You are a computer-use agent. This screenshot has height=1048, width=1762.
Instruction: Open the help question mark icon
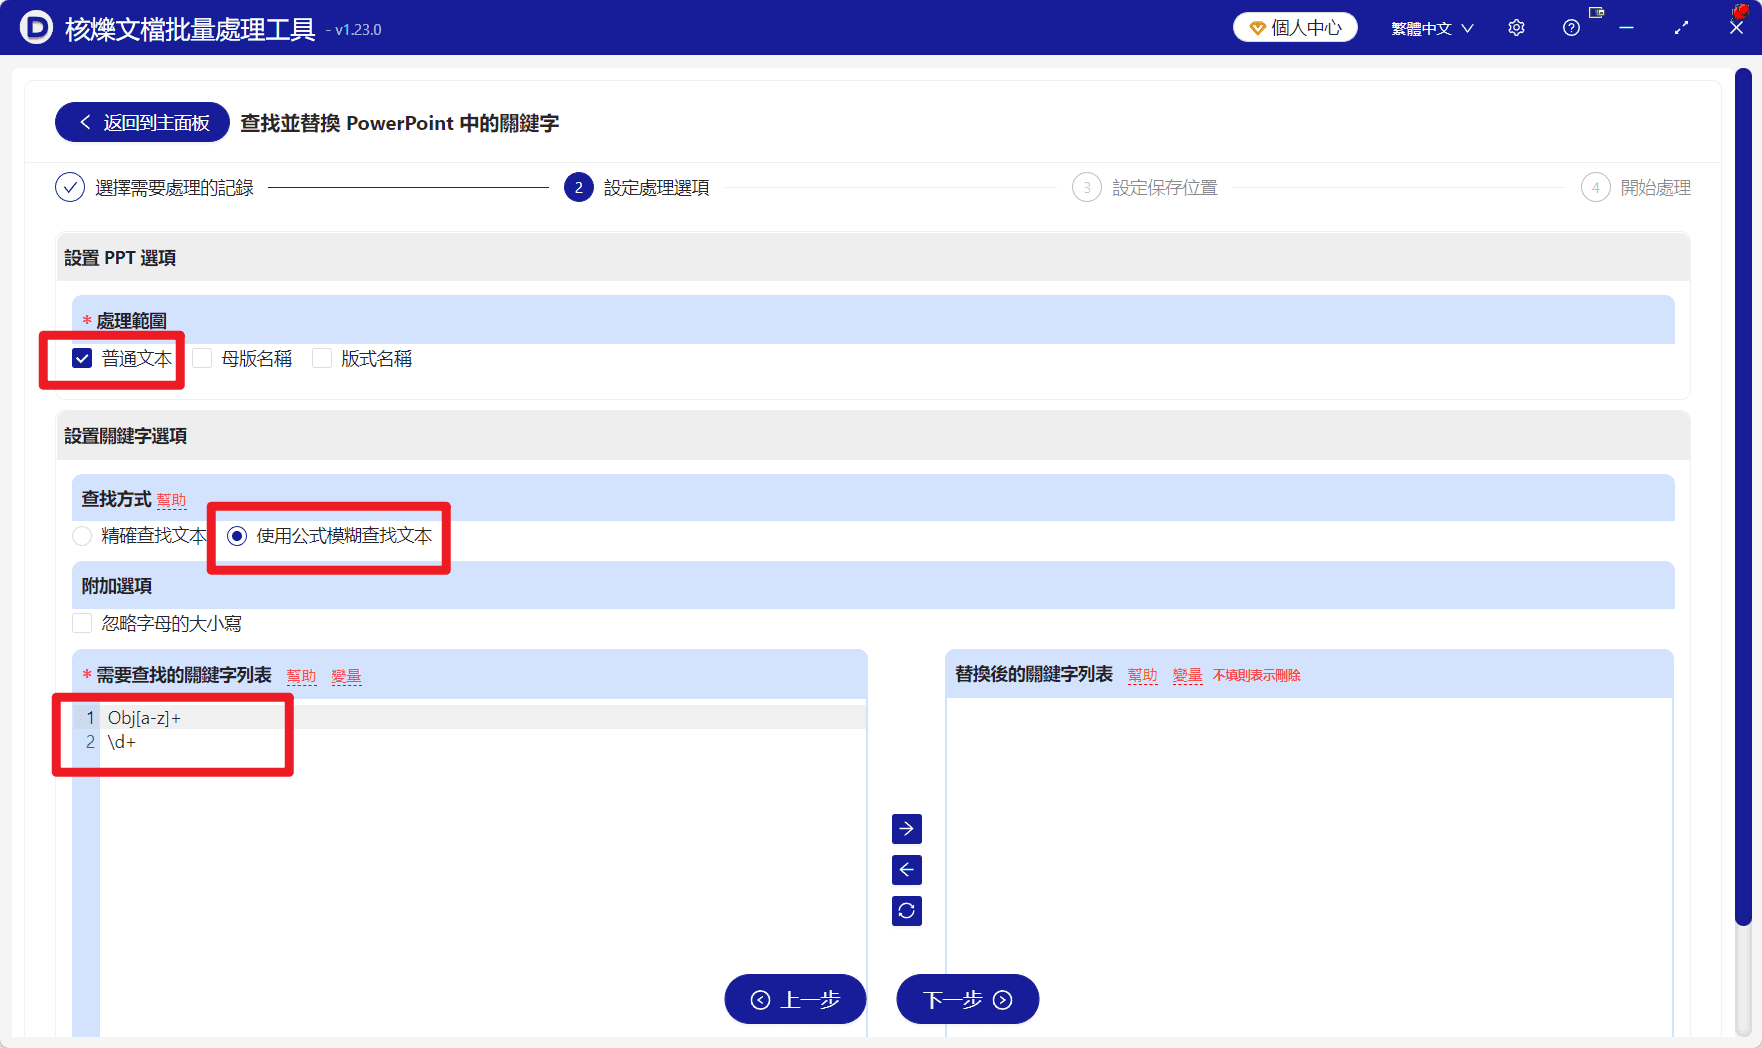click(1571, 28)
